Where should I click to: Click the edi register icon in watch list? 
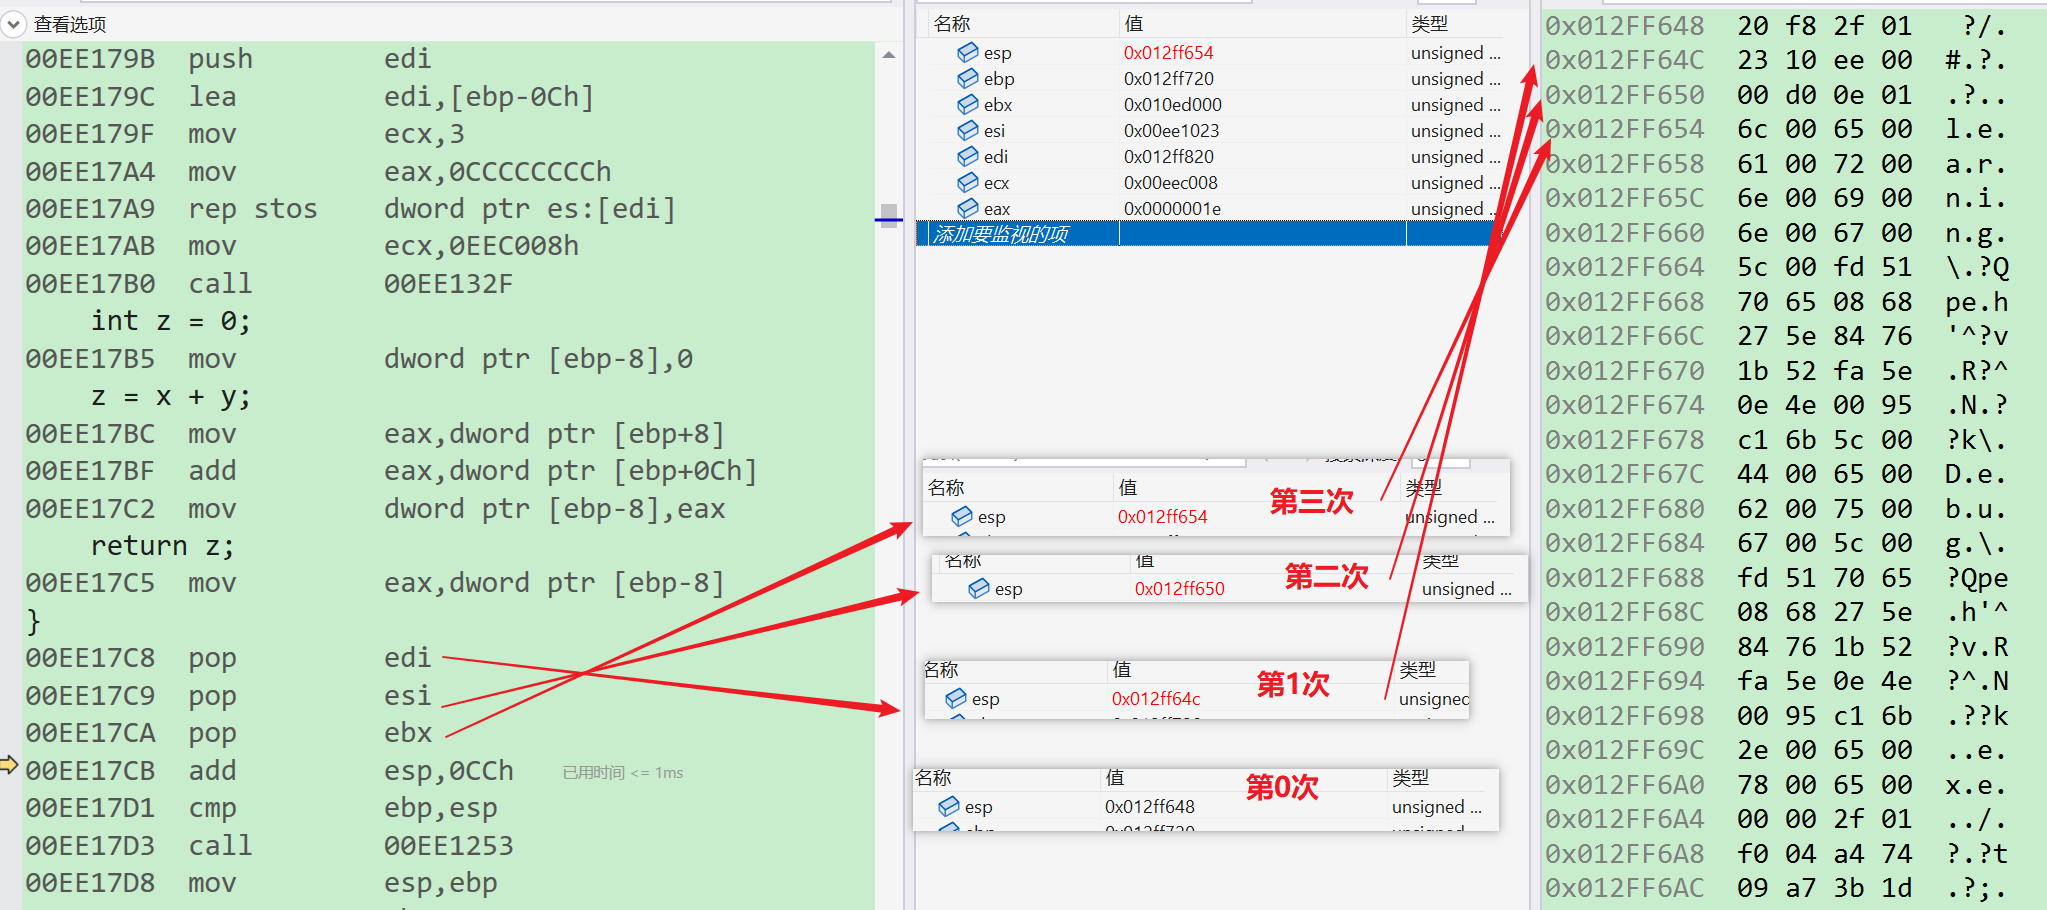pos(967,156)
